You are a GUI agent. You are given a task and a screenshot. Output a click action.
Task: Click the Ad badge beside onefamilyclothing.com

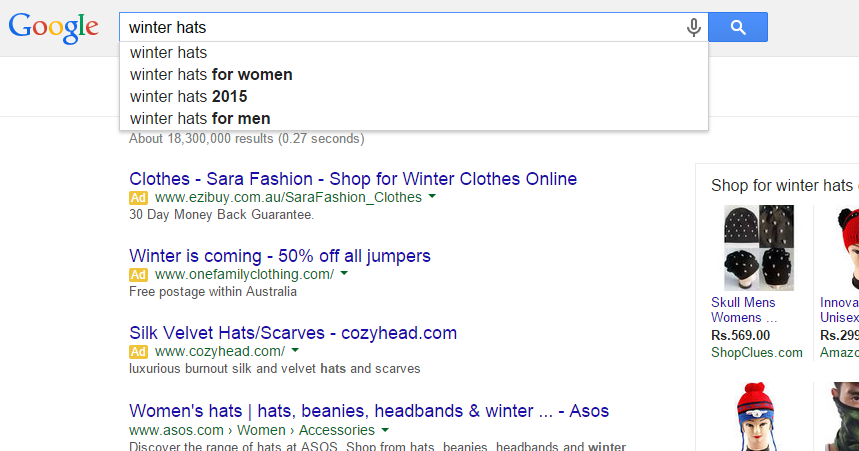(x=138, y=275)
